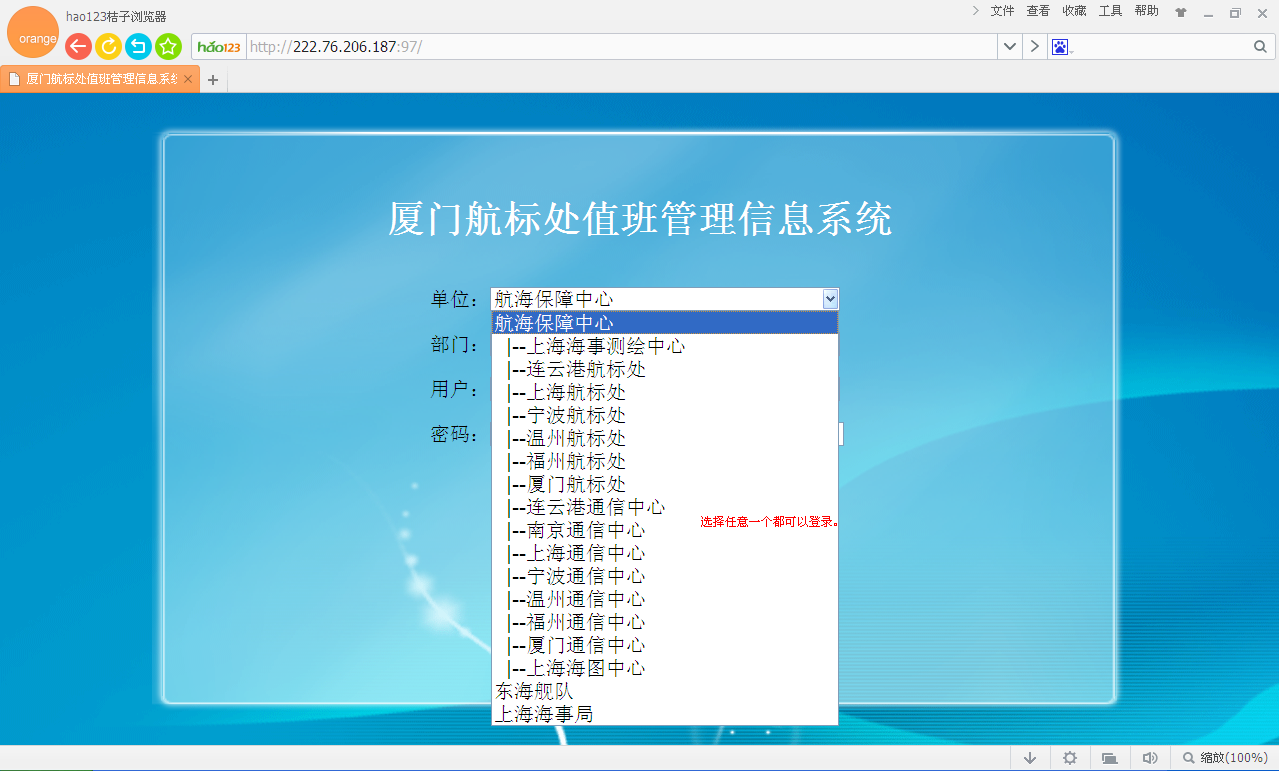Open the 文件 menu
The width and height of the screenshot is (1279, 771).
(1002, 11)
